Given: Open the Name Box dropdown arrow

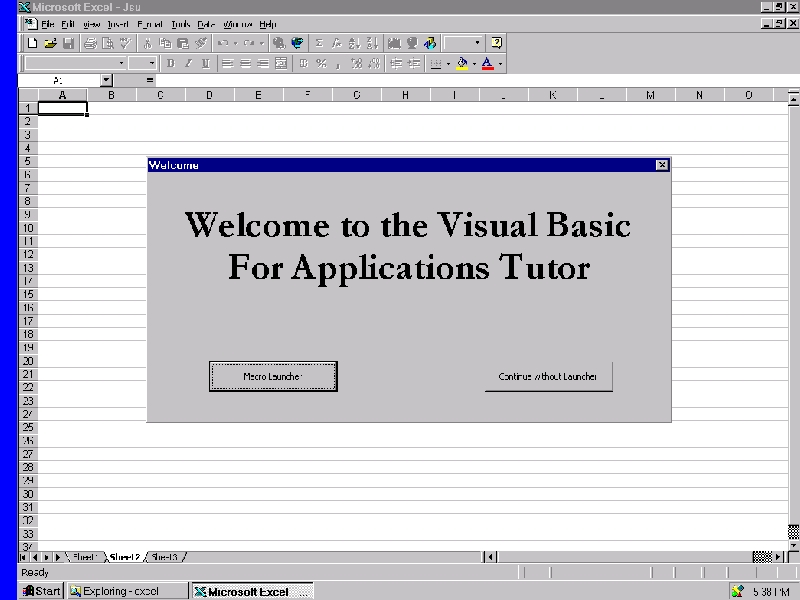Looking at the screenshot, I should pyautogui.click(x=106, y=80).
